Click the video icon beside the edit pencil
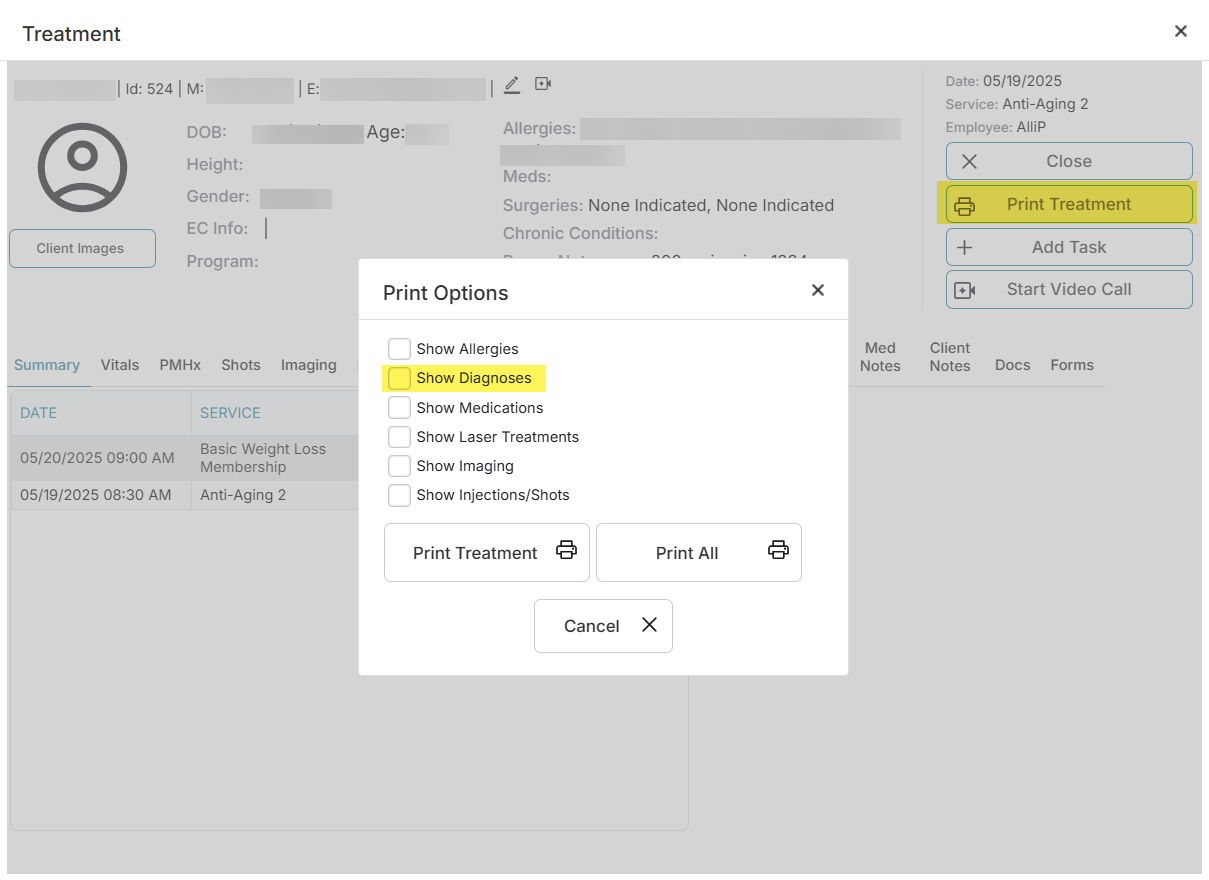 pyautogui.click(x=542, y=84)
